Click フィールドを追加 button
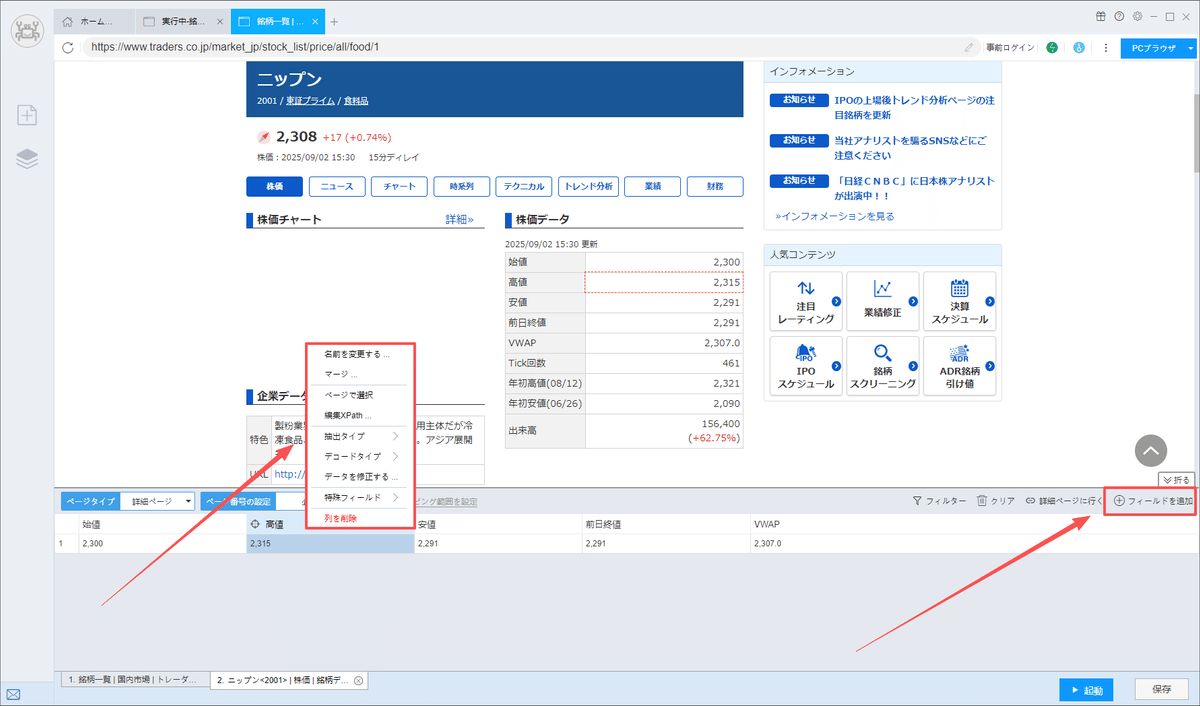 coord(1153,501)
